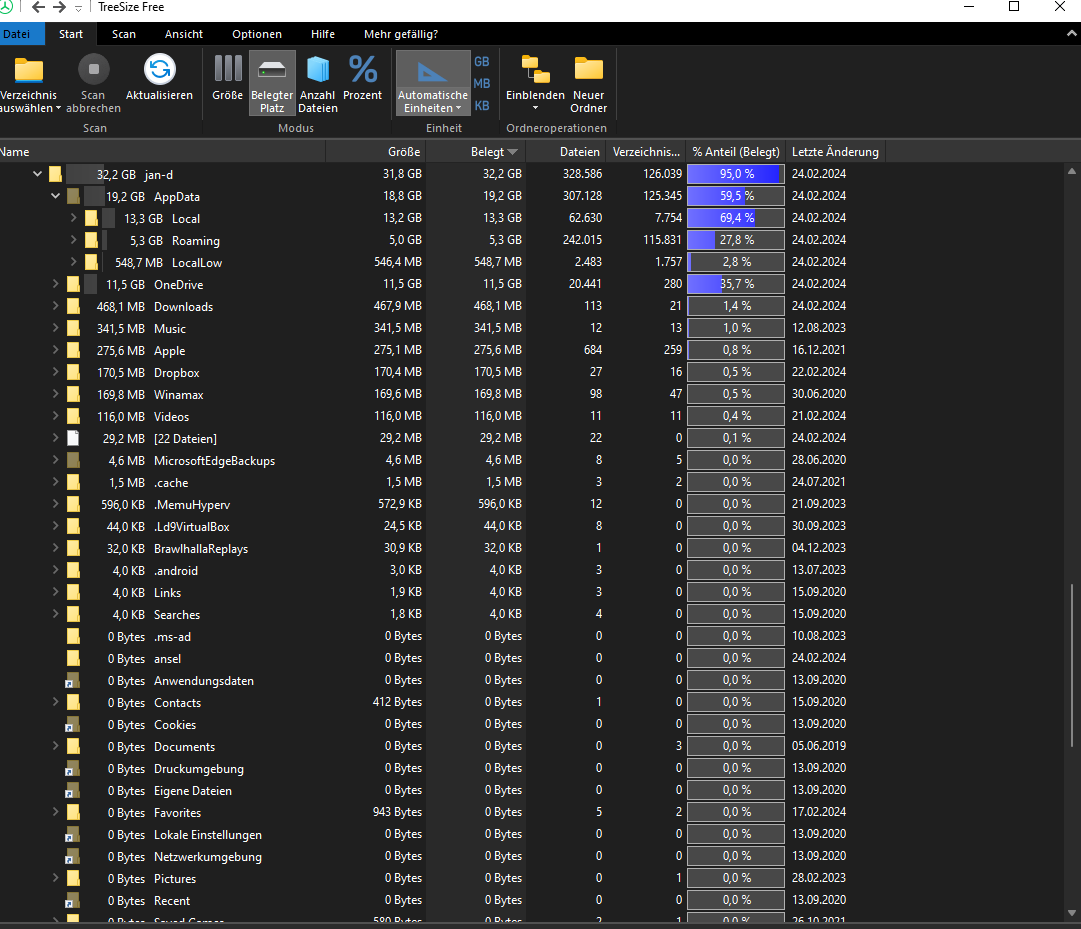This screenshot has width=1081, height=929.
Task: Open Verzeichnis auswählen folder icon
Action: click(x=29, y=70)
